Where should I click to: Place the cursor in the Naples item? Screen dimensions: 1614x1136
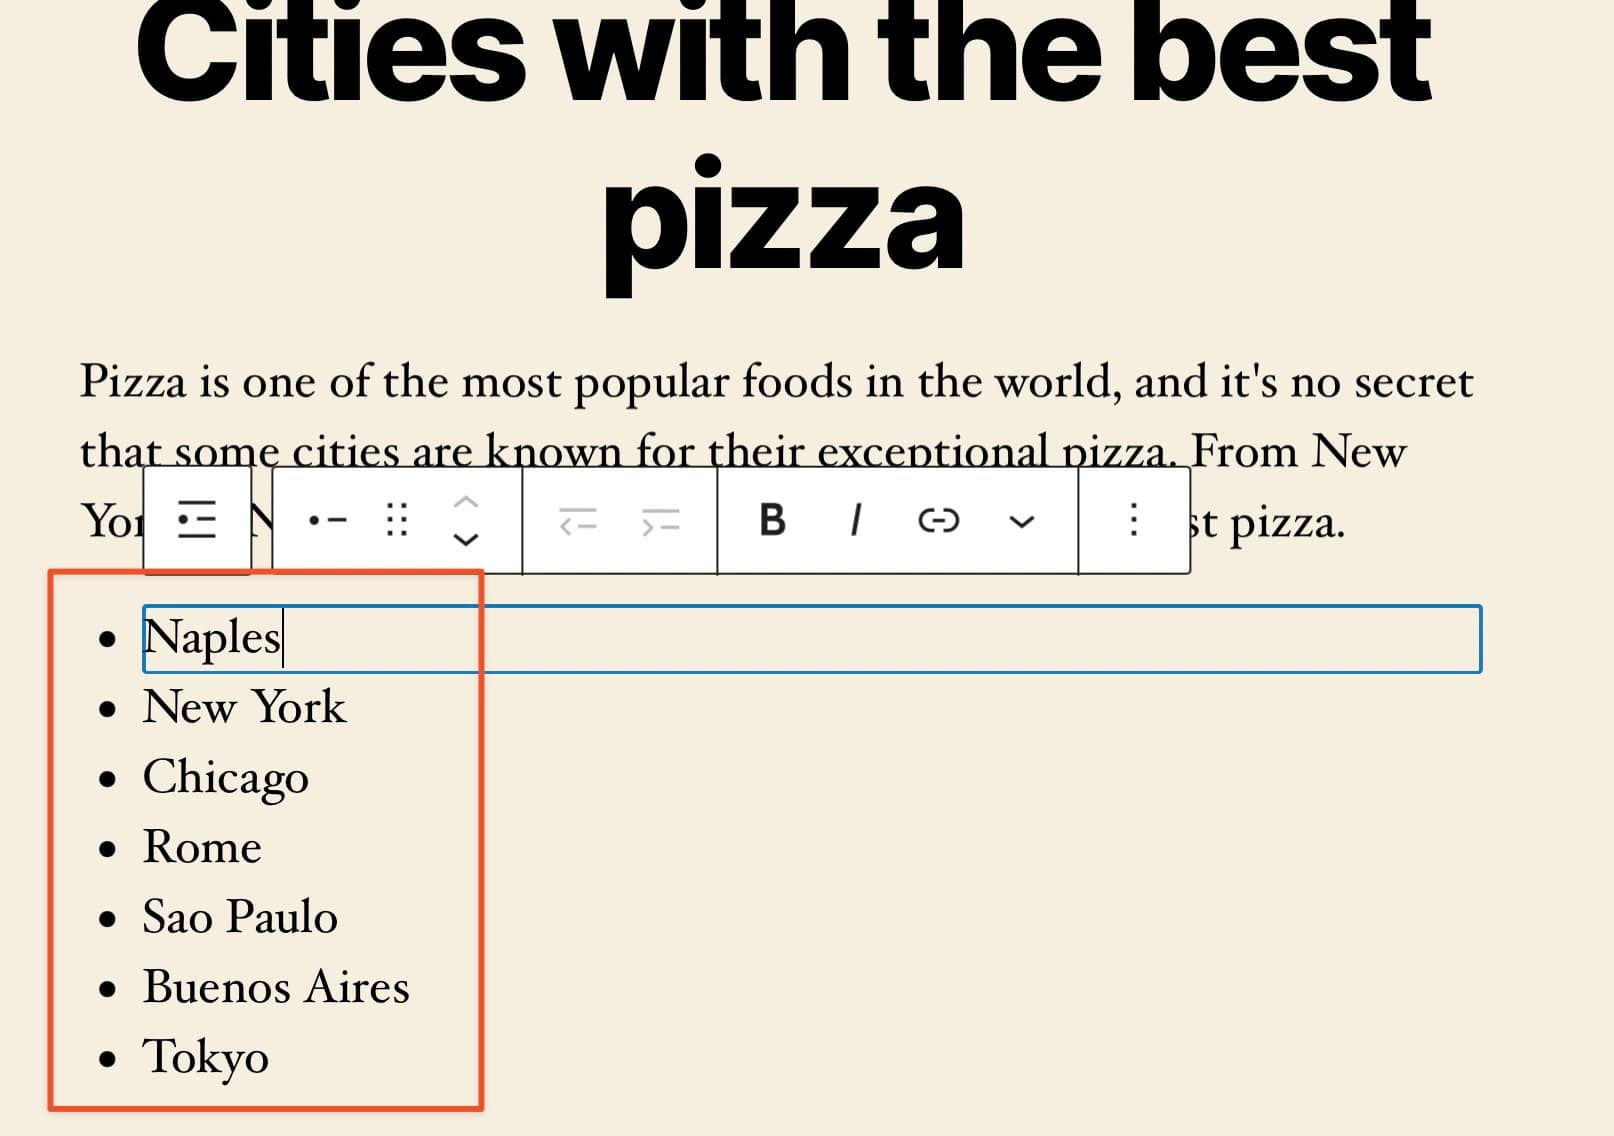(213, 637)
